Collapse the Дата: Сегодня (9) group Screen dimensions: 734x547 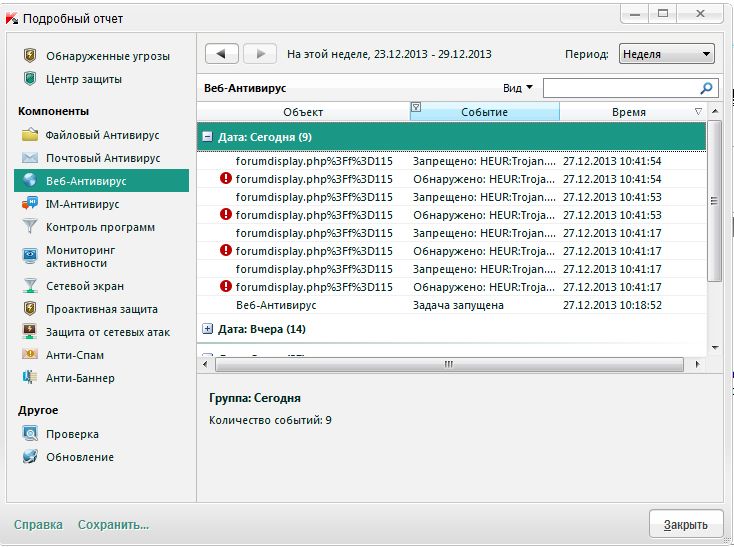point(207,137)
